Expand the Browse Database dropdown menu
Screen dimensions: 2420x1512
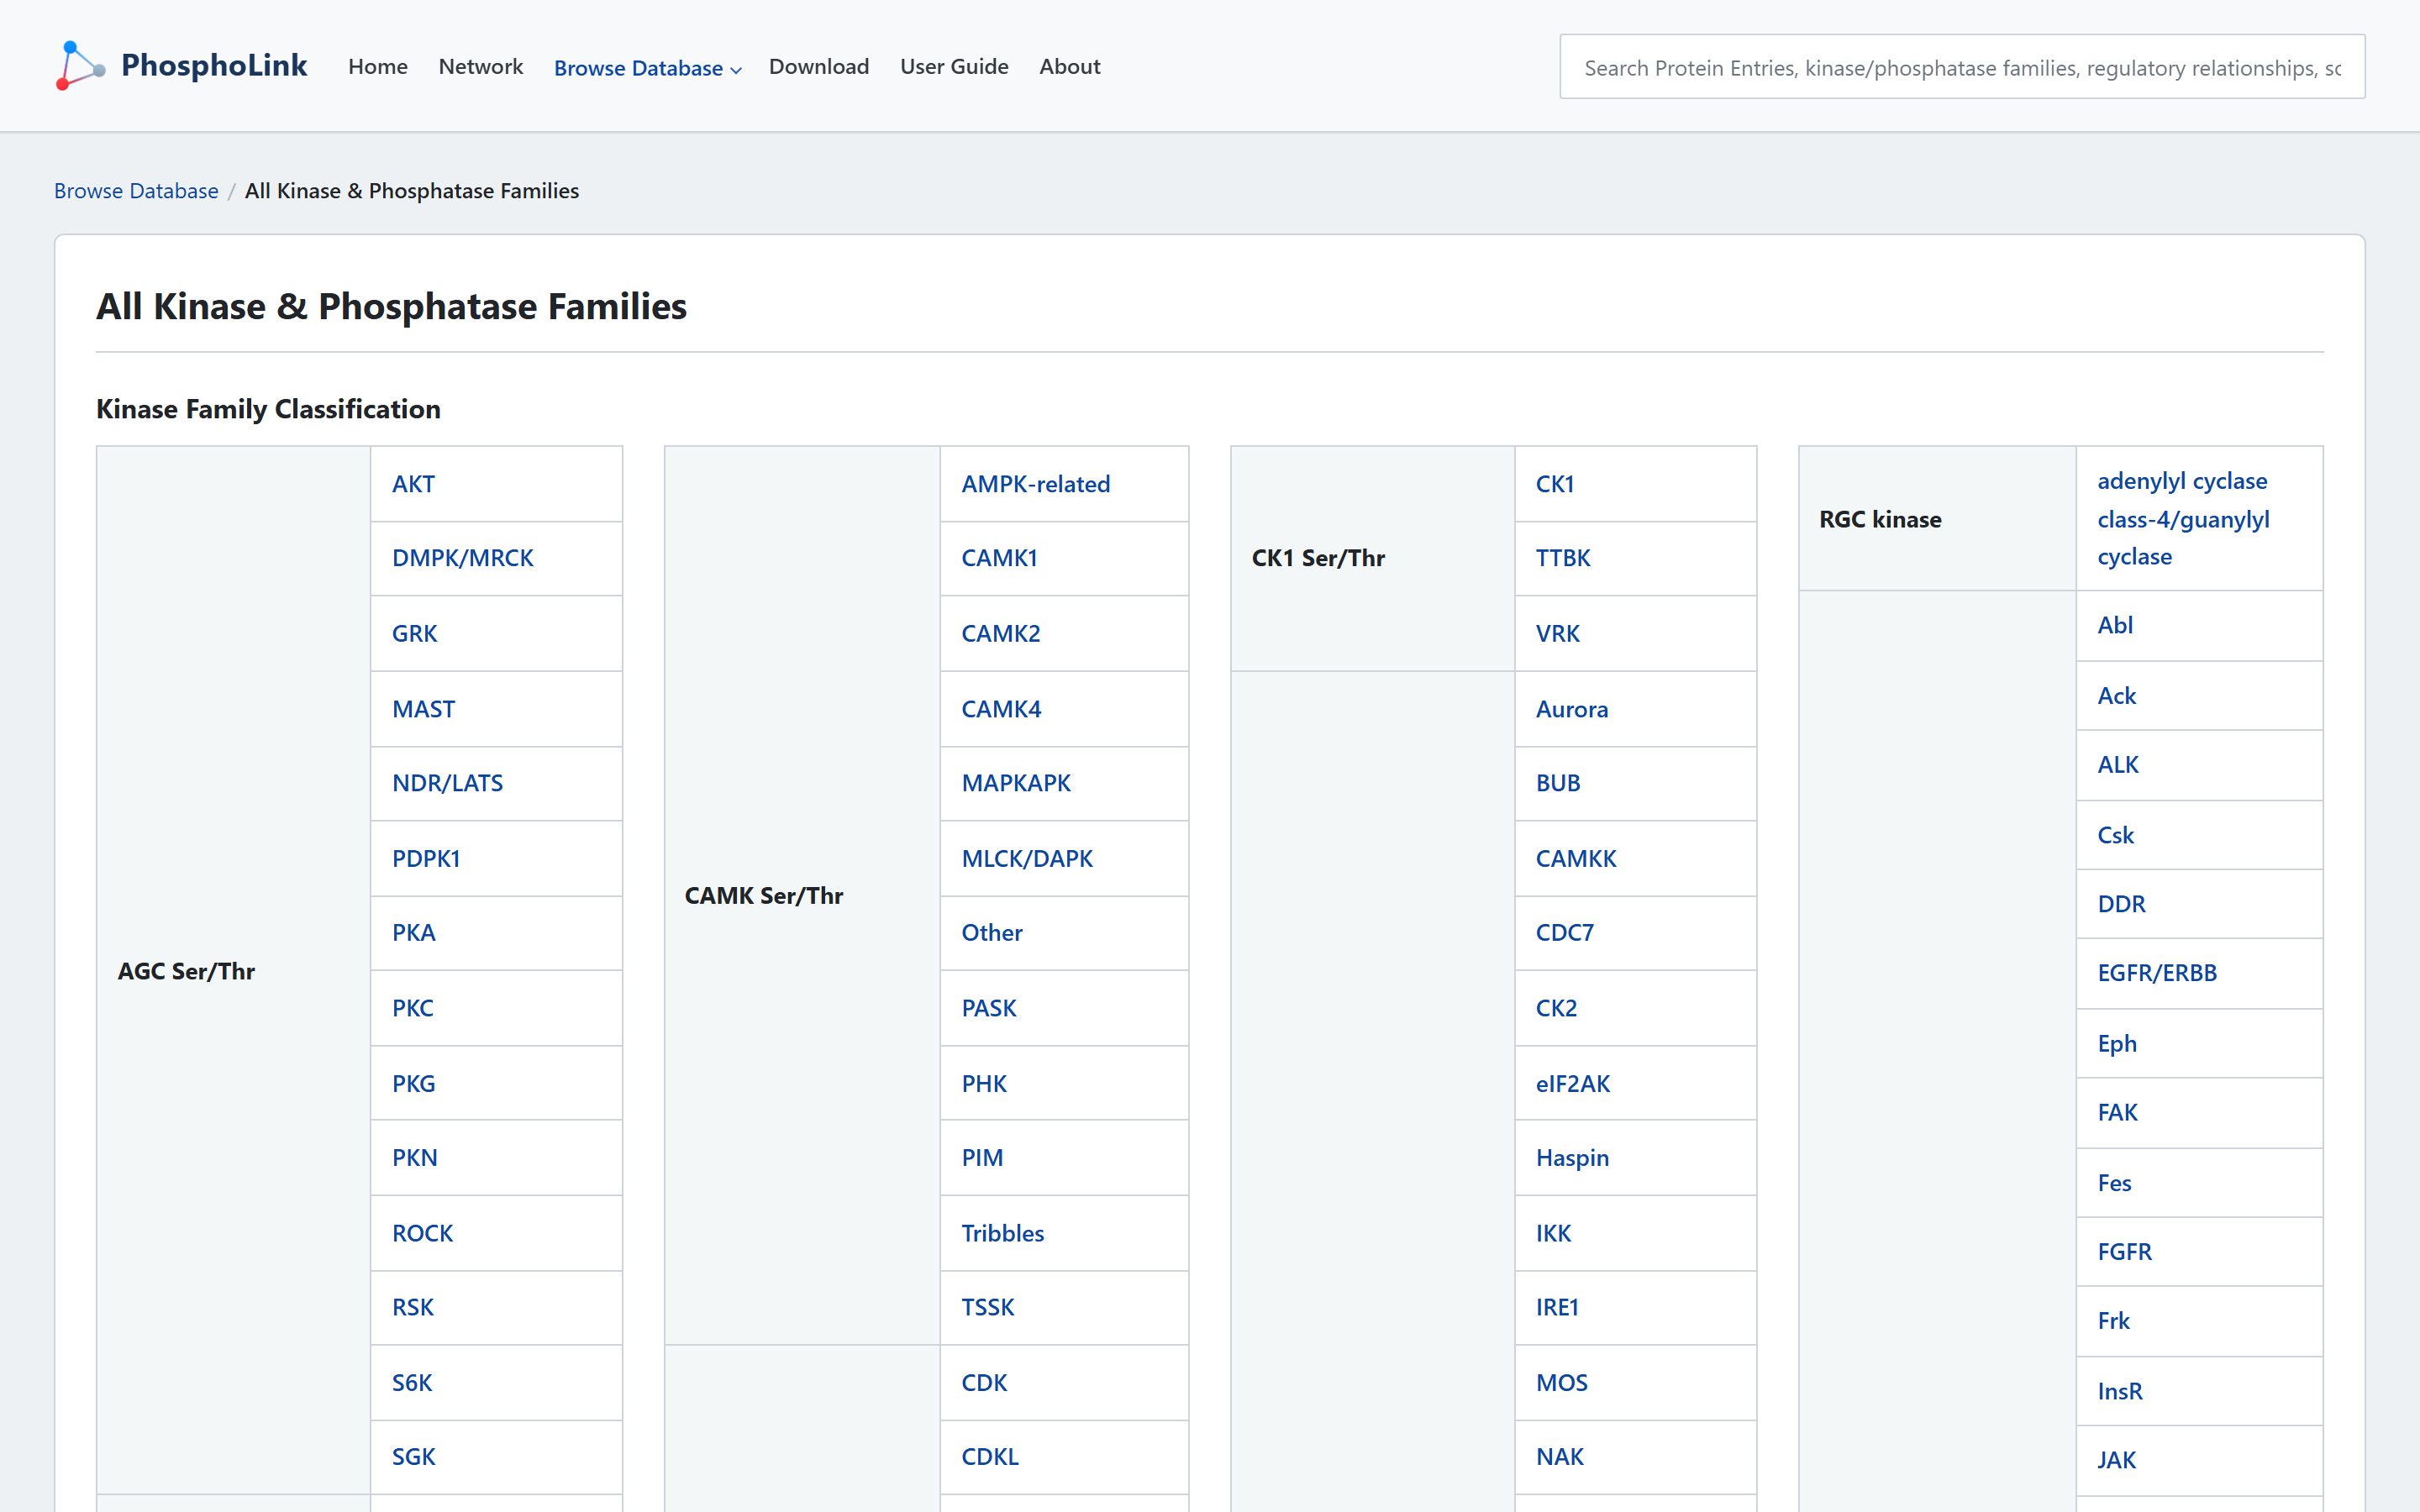point(647,68)
